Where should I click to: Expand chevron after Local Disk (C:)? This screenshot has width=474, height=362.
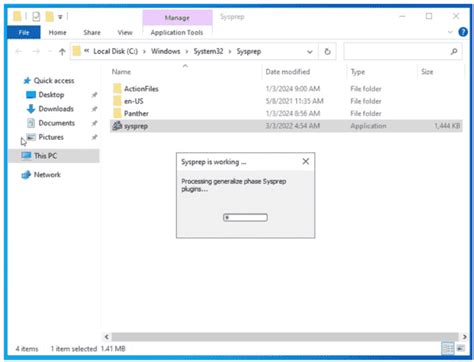tap(144, 52)
